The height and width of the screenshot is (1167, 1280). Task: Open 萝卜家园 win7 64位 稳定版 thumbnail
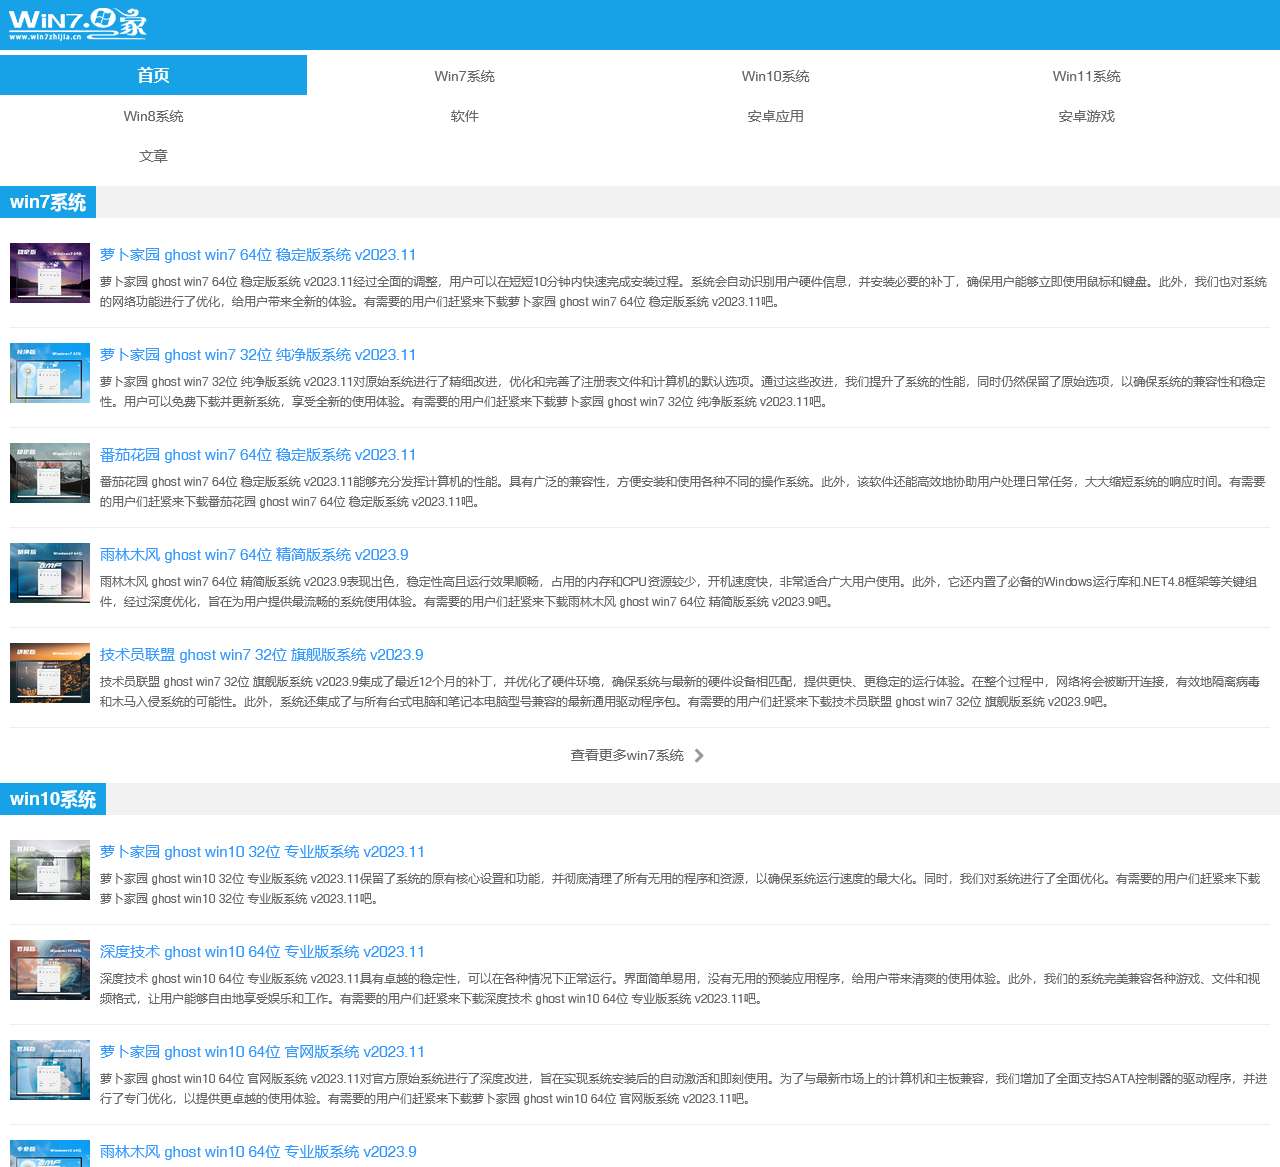[50, 273]
